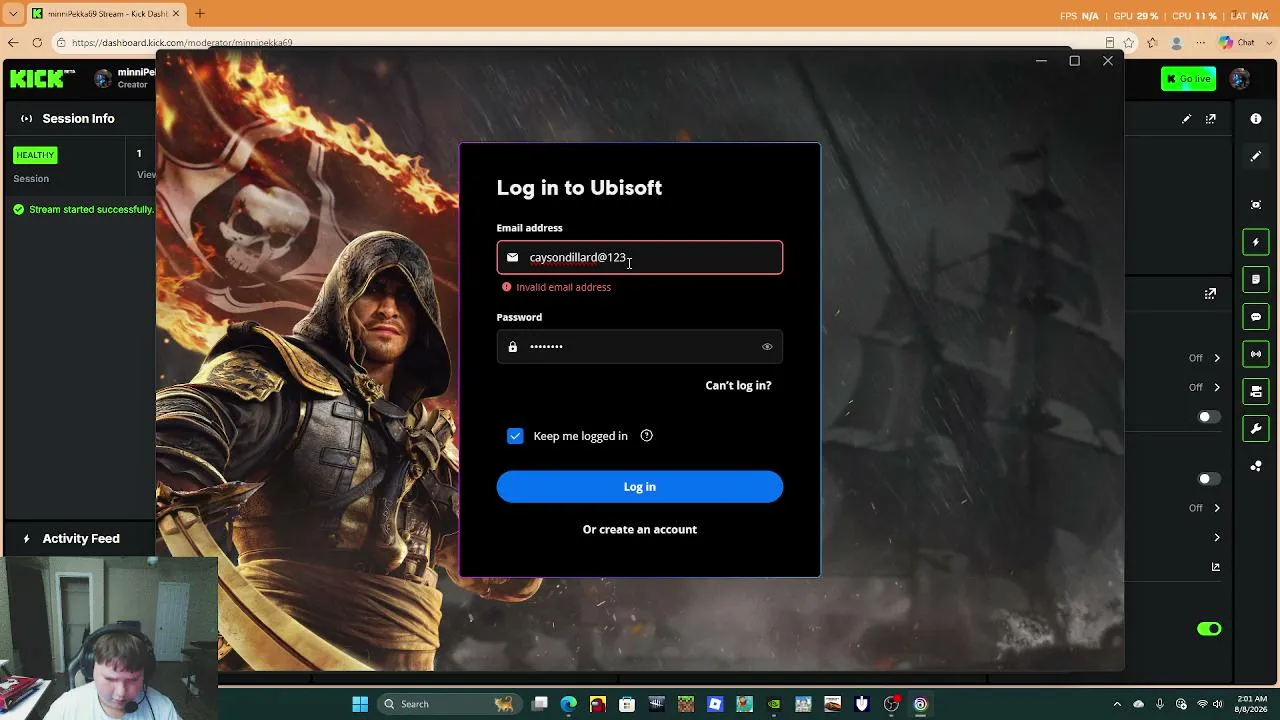Open the info icon in Kick sidebar

click(1256, 119)
